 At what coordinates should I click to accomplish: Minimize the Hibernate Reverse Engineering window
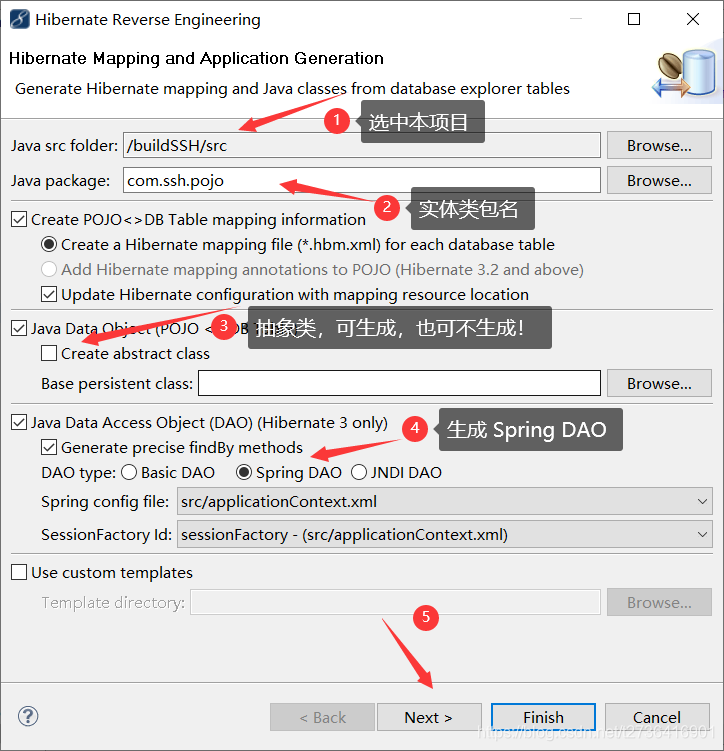[x=576, y=19]
